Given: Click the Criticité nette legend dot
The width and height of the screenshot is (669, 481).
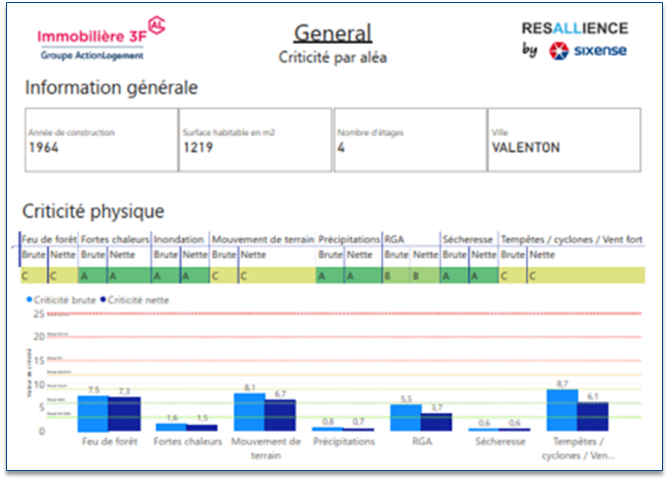Looking at the screenshot, I should pos(101,299).
